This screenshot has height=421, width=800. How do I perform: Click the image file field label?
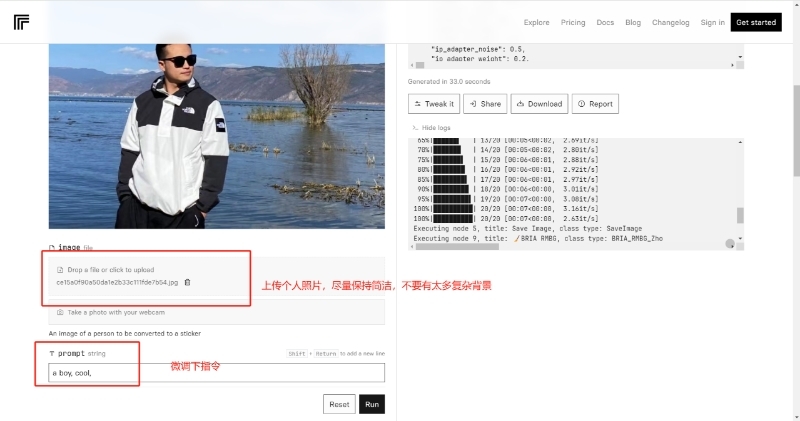(71, 247)
